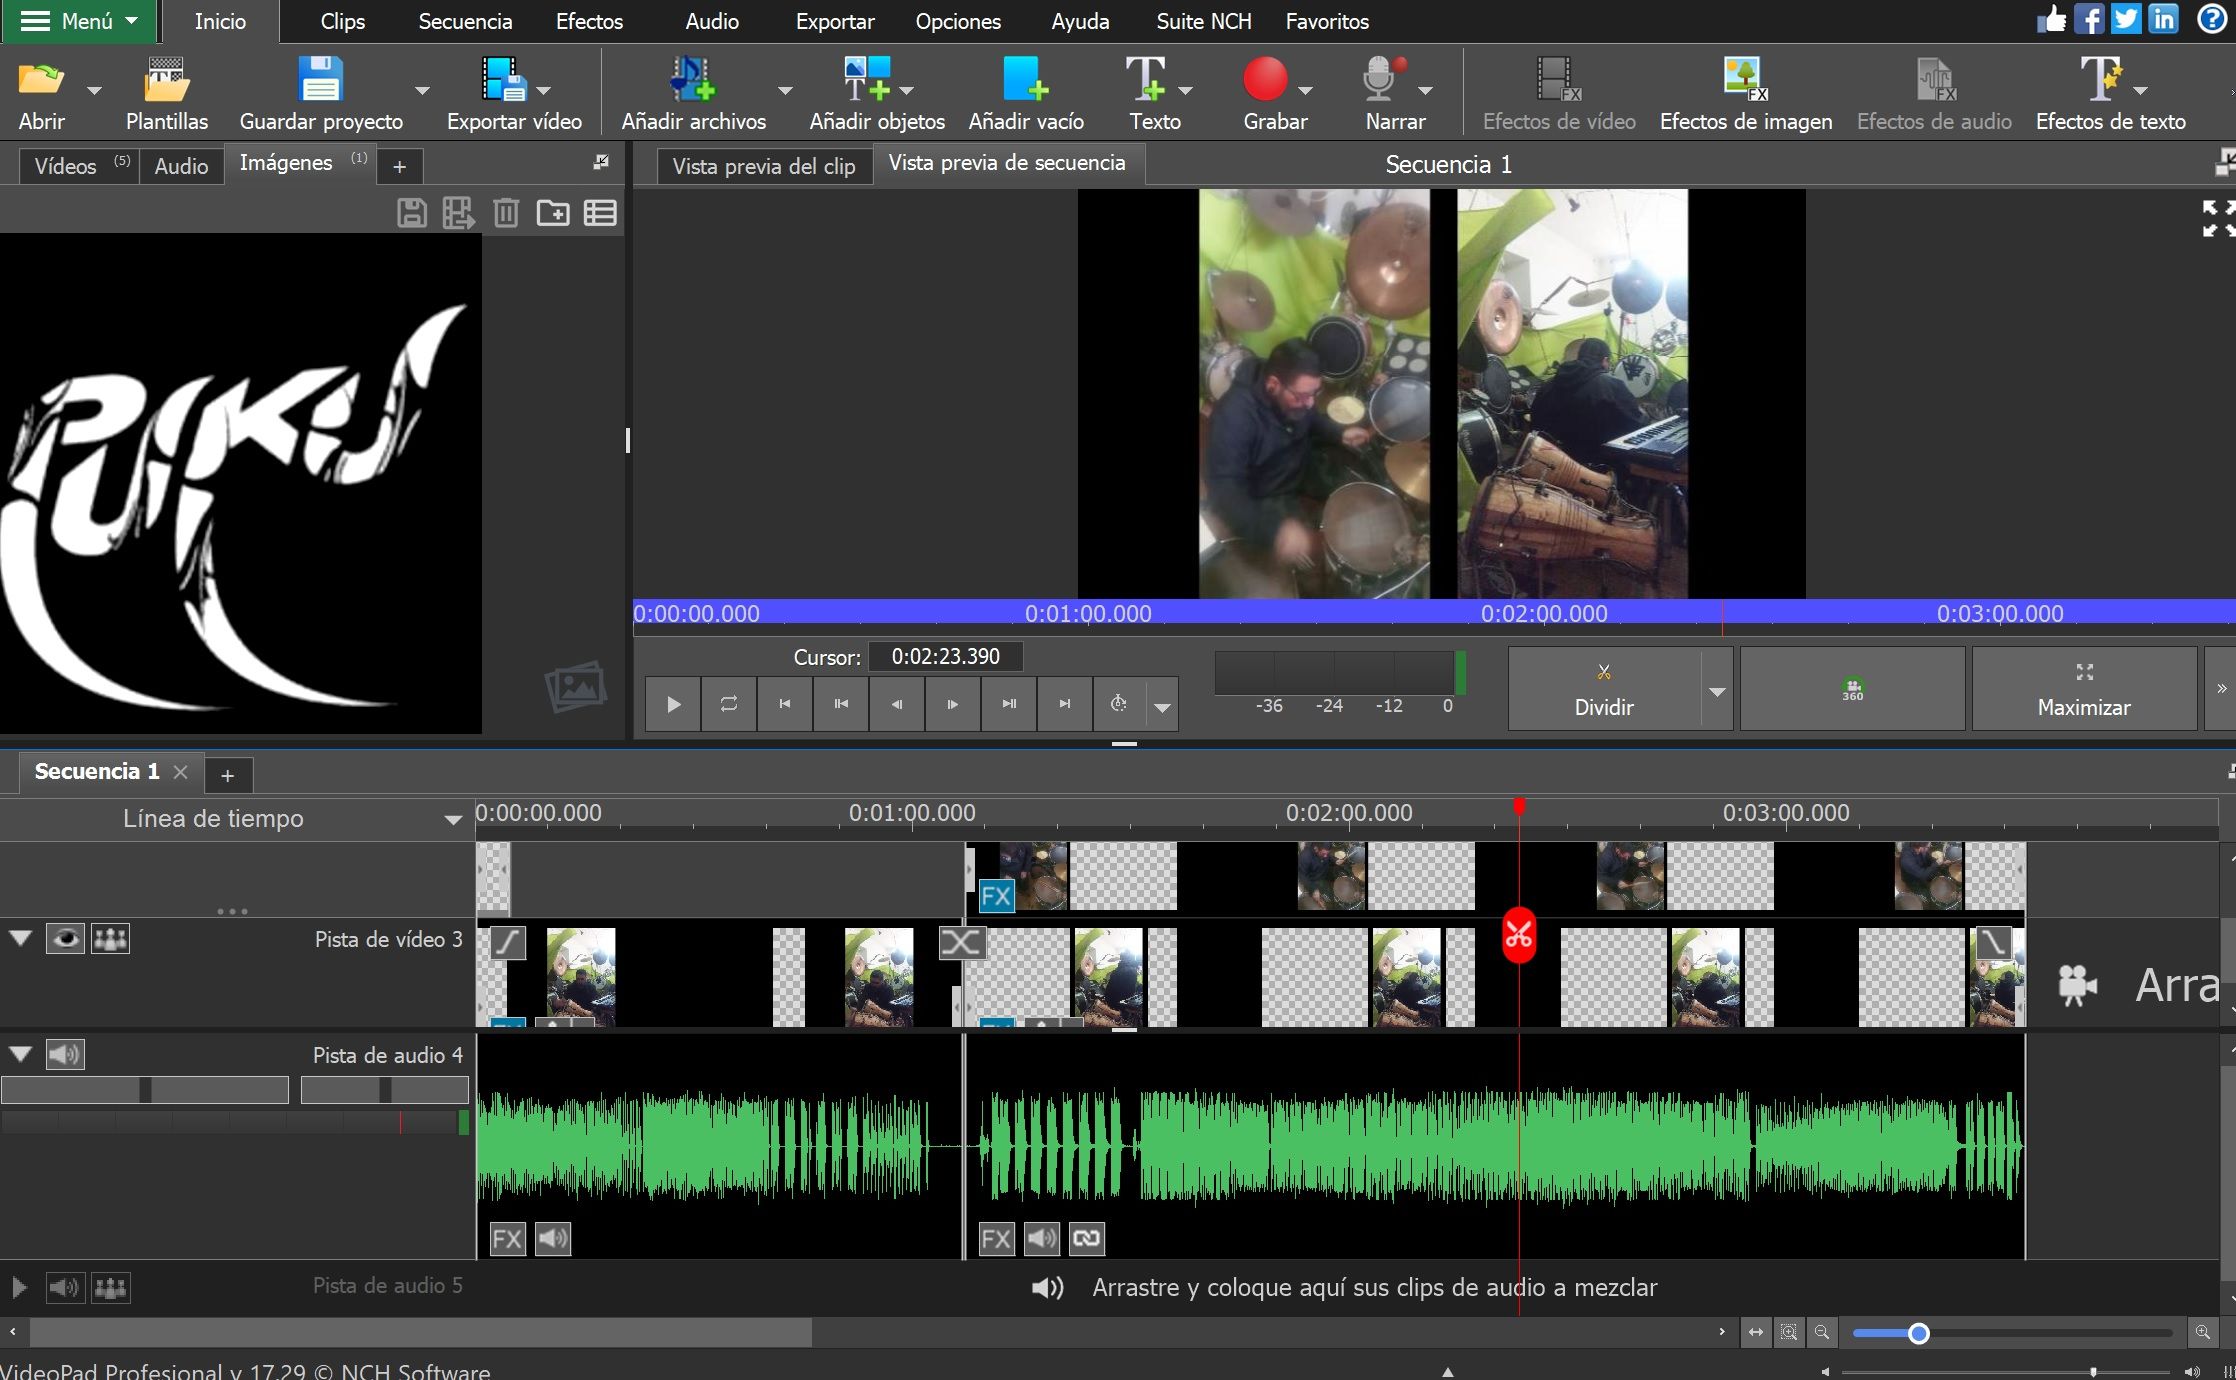Click FX icon on second audio clip
Screen dimensions: 2236x1380
pos(995,1239)
